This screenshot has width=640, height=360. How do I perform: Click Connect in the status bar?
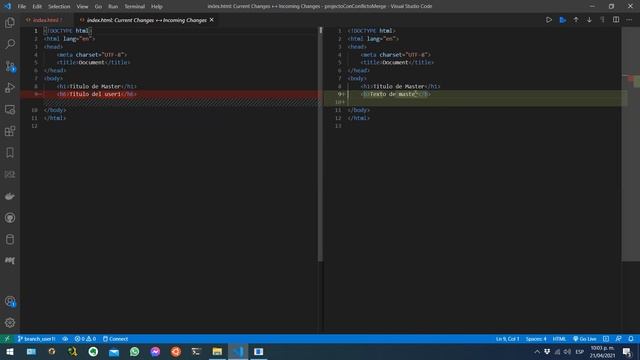pos(116,339)
